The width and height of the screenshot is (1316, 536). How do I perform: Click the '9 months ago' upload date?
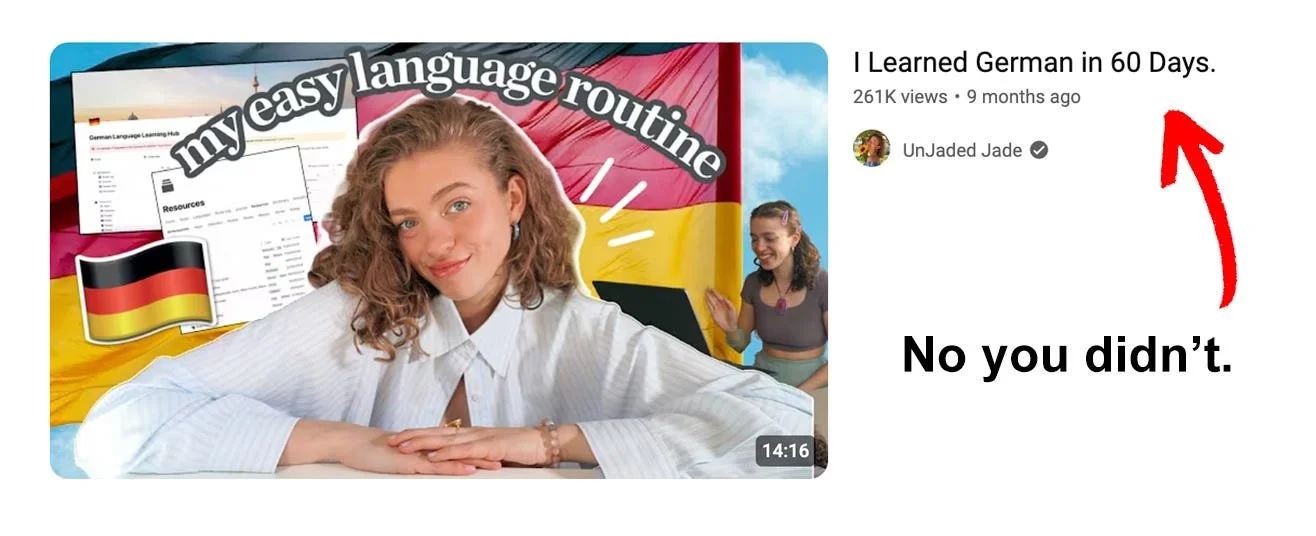1023,97
